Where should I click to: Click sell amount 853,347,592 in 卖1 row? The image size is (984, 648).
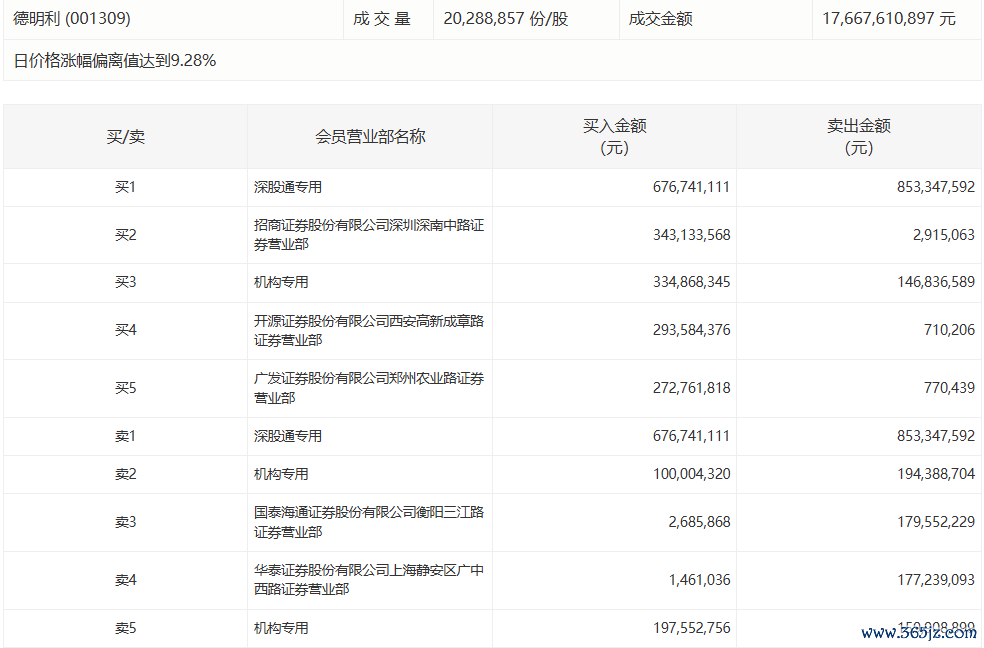936,436
